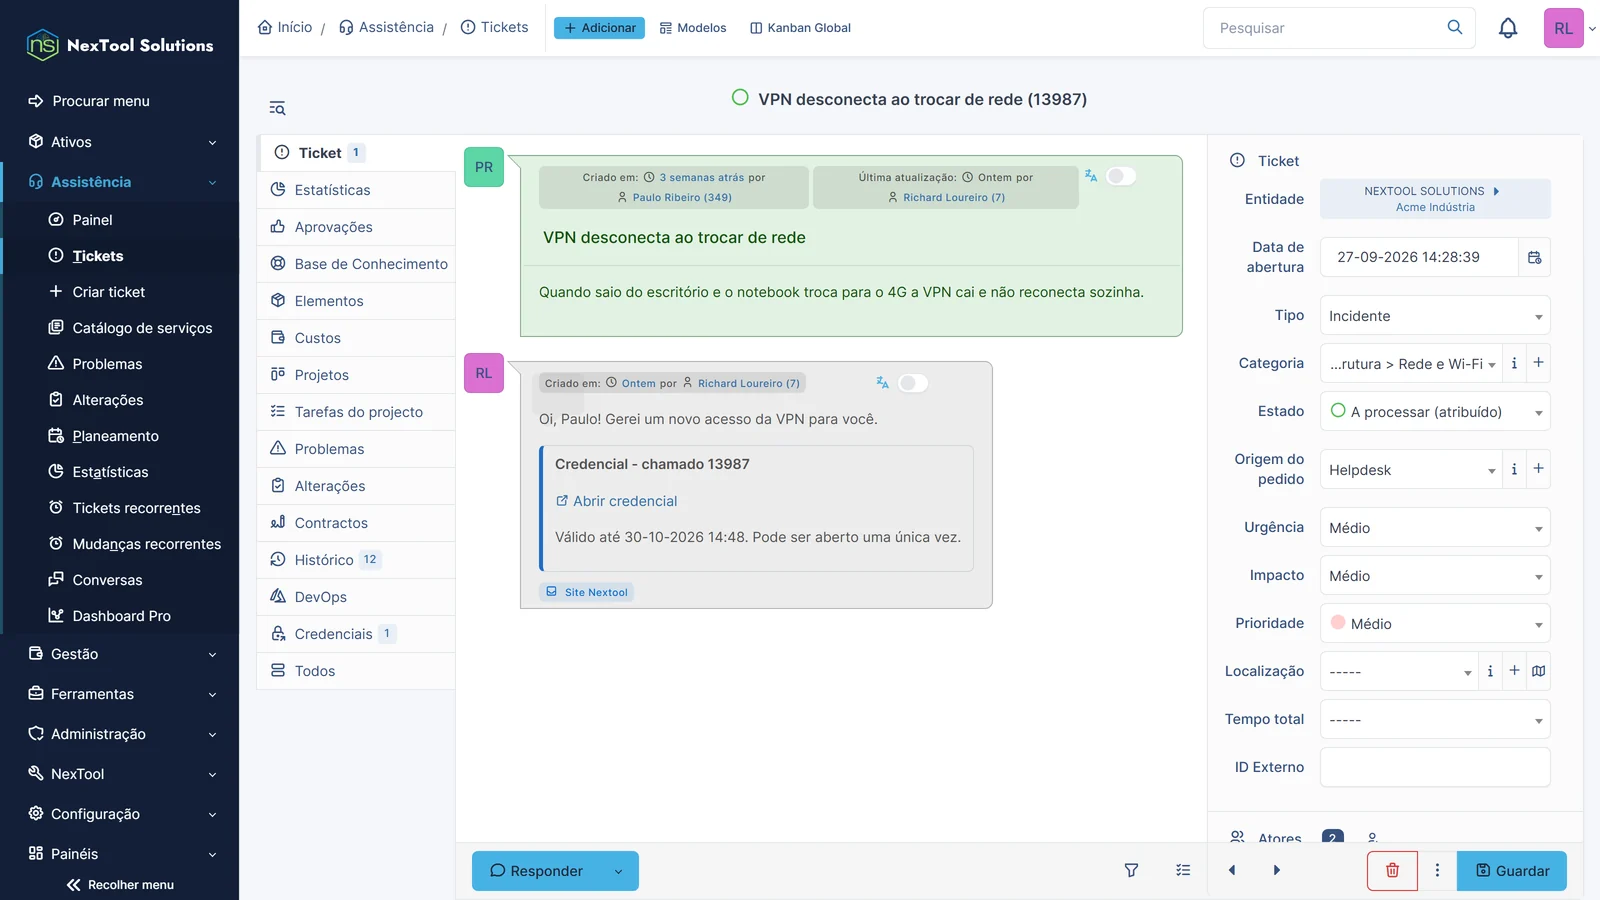Open the filter icon in the bottom toolbar
Viewport: 1600px width, 900px height.
(x=1131, y=870)
